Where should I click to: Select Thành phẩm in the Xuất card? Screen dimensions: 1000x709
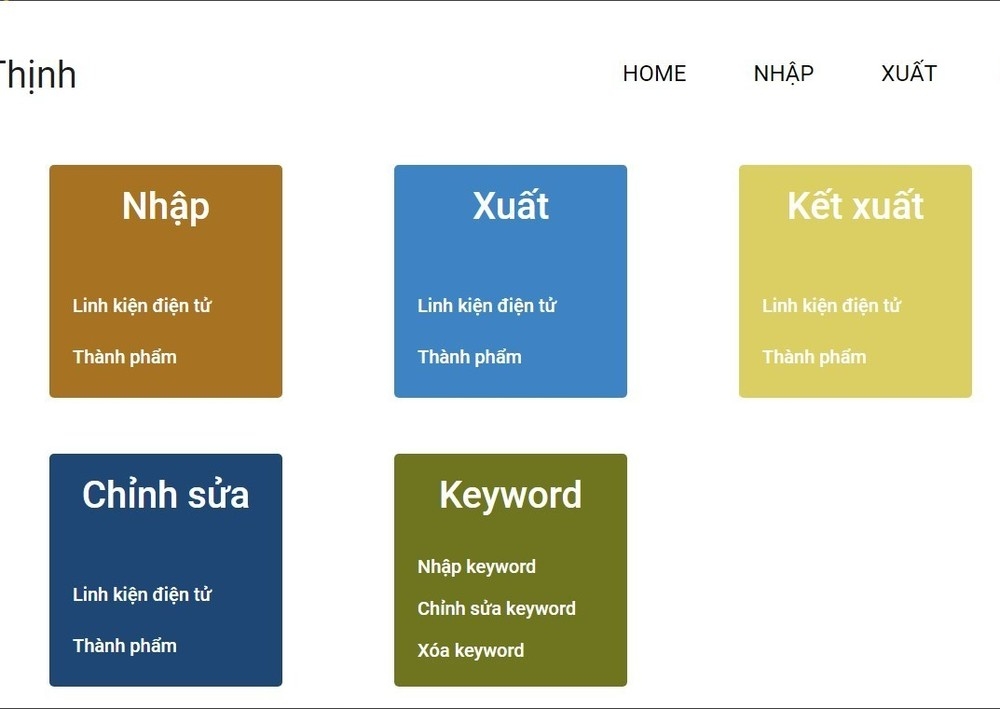coord(469,356)
